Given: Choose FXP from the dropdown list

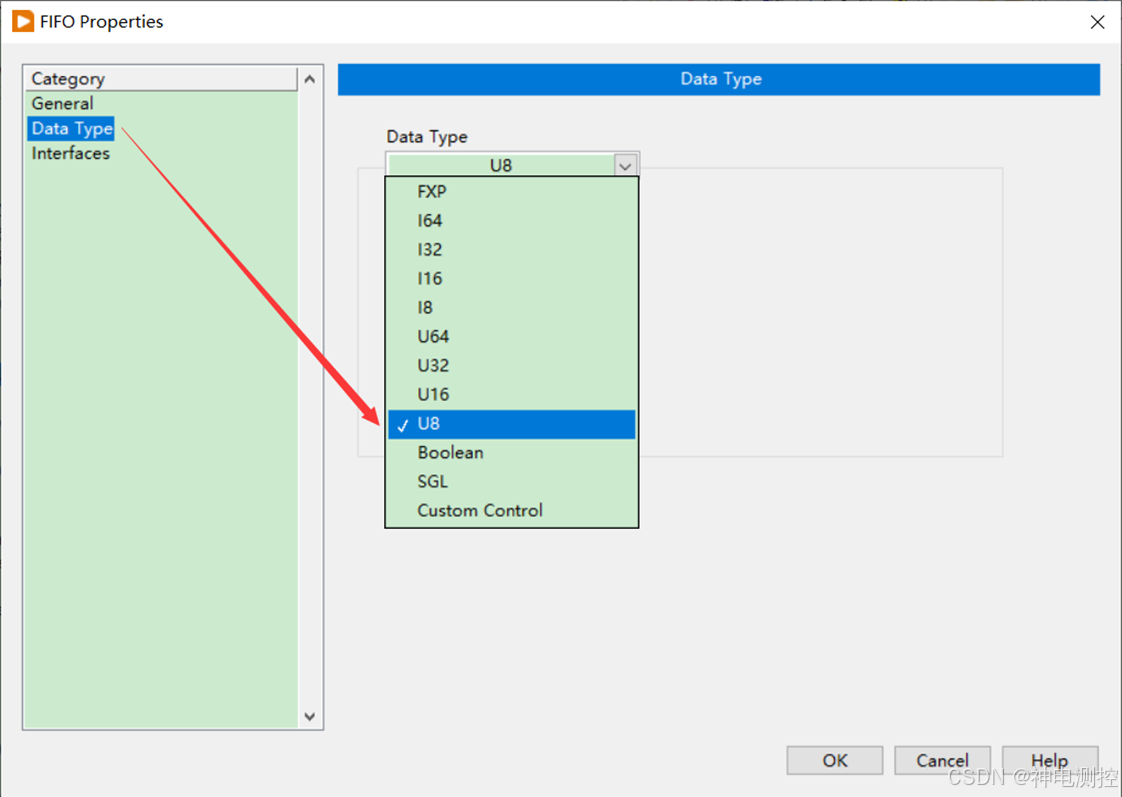Looking at the screenshot, I should [x=511, y=192].
